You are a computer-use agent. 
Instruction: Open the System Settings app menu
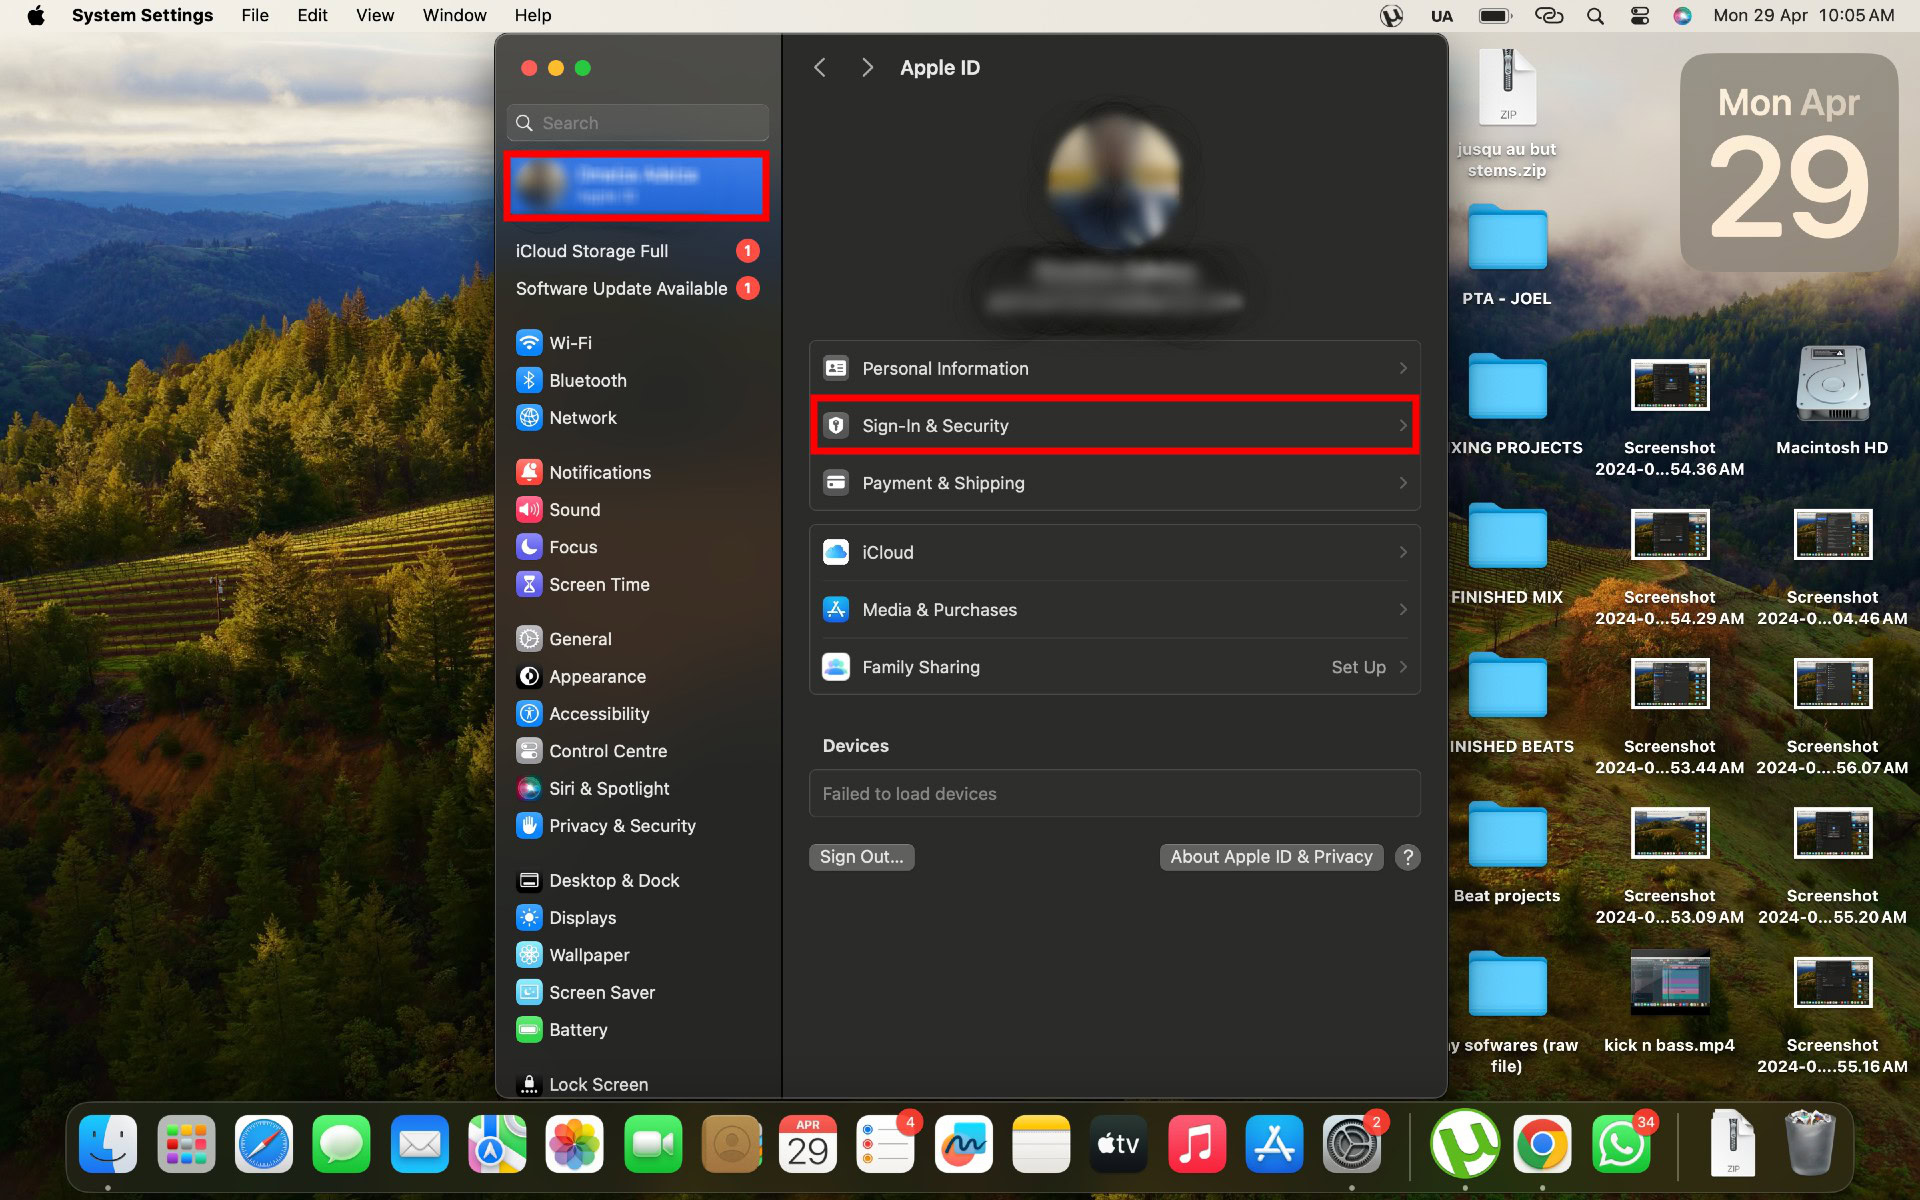(x=142, y=15)
